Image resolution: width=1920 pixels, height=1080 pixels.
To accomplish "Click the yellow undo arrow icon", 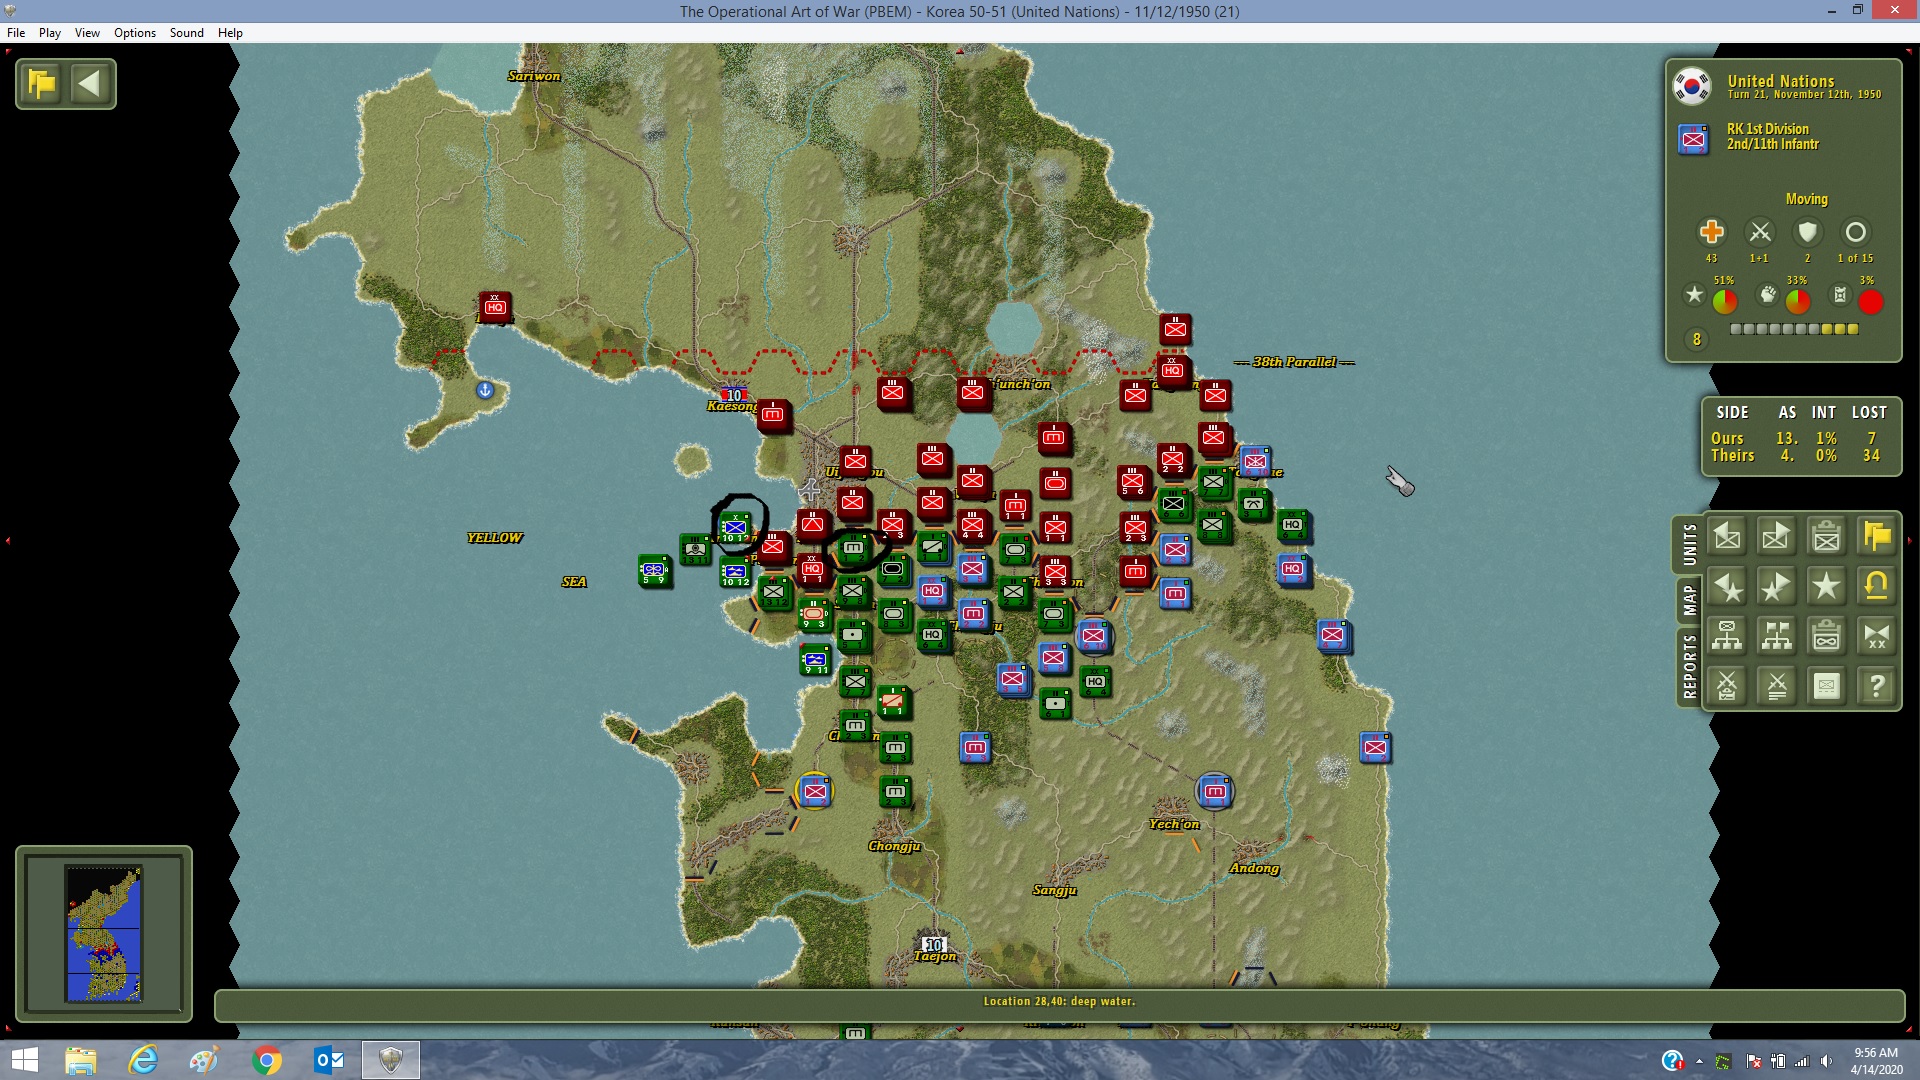I will tap(1877, 587).
